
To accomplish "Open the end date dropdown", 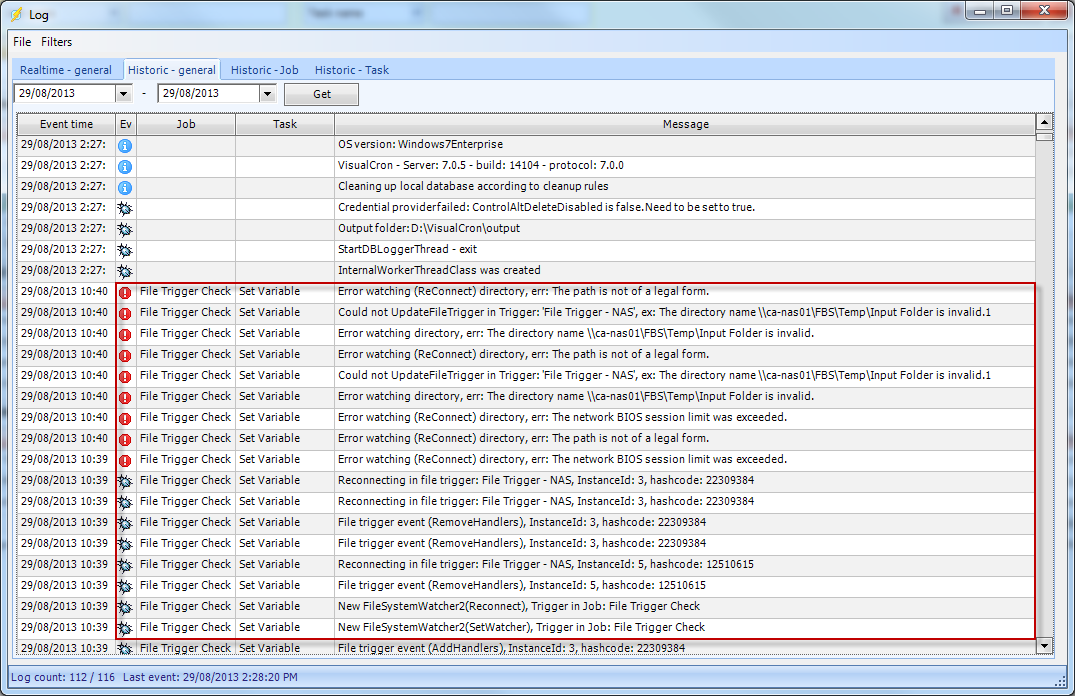I will pyautogui.click(x=267, y=94).
